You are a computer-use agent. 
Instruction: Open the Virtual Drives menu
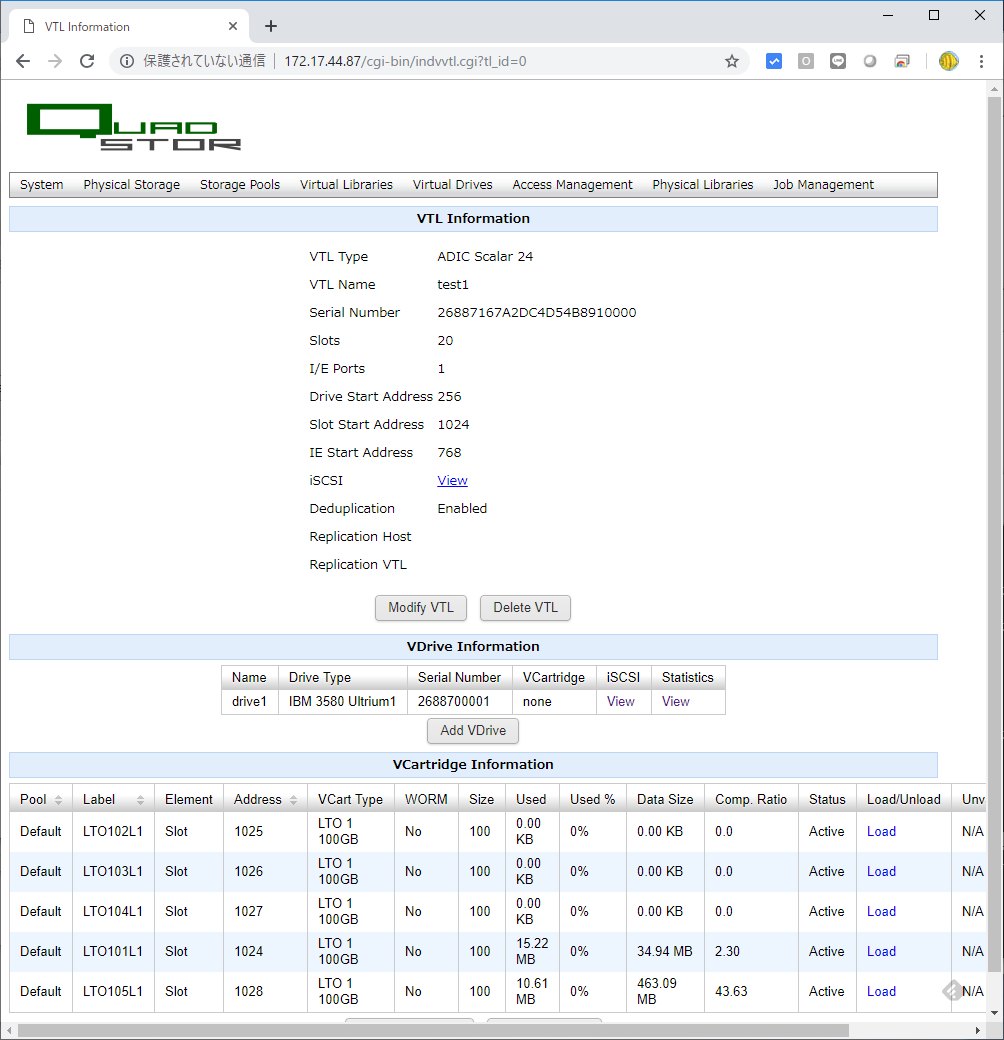(452, 185)
